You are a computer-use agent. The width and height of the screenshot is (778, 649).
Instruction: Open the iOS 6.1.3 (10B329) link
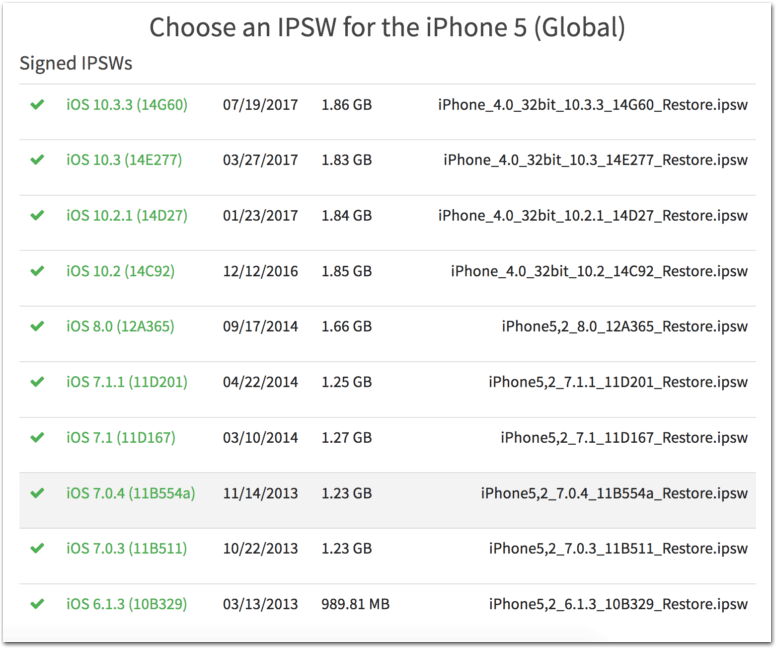point(127,604)
